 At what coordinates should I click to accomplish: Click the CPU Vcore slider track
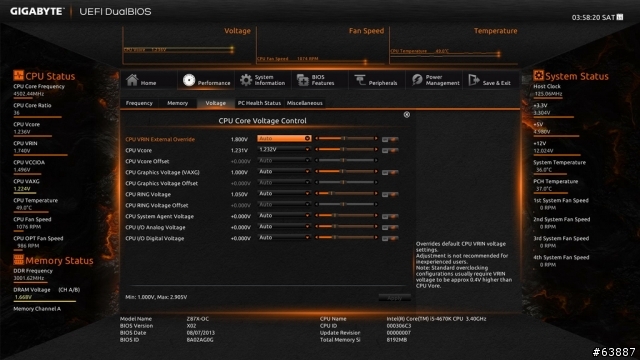pos(346,149)
